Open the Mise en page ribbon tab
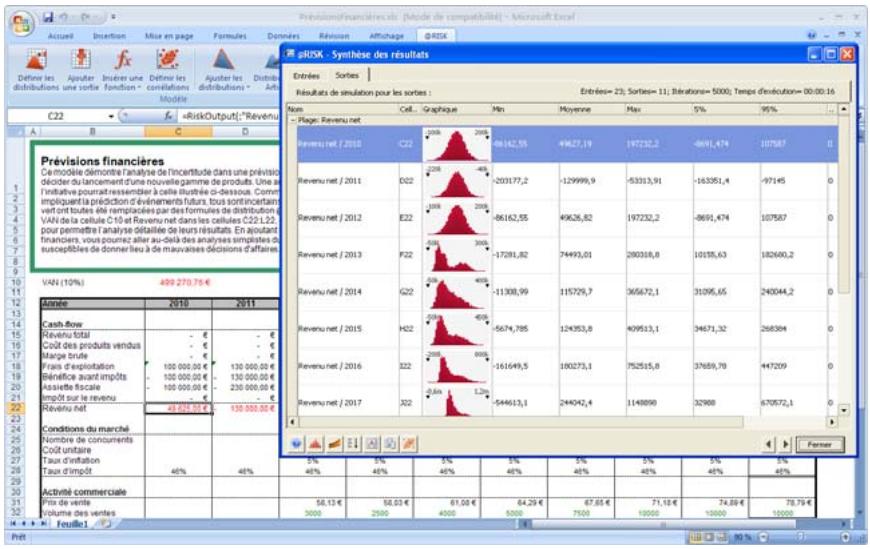Image resolution: width=870 pixels, height=549 pixels. 168,35
